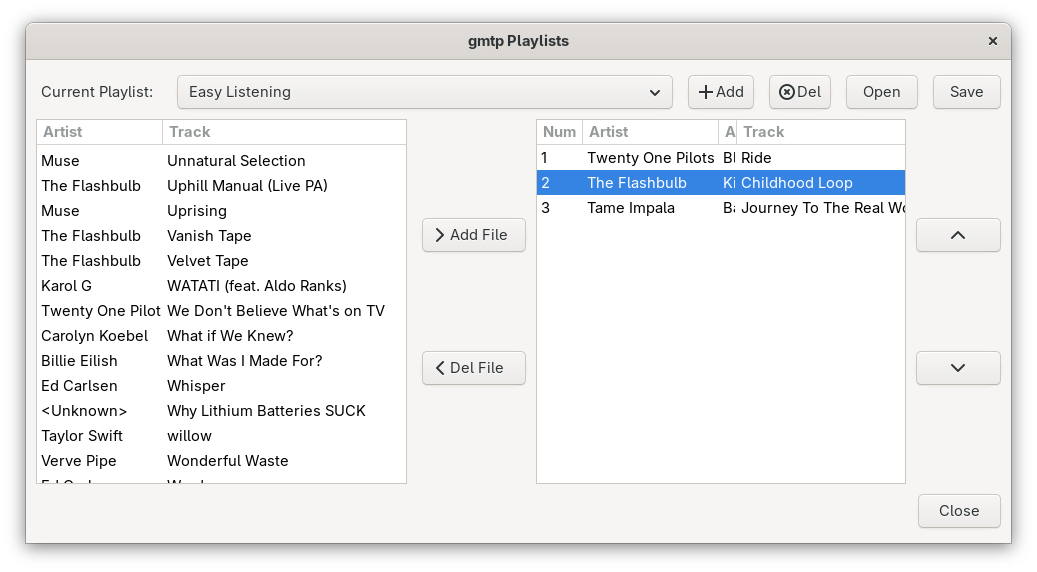The image size is (1037, 572).
Task: Sort the left list by the Artist column header
Action: pos(100,132)
